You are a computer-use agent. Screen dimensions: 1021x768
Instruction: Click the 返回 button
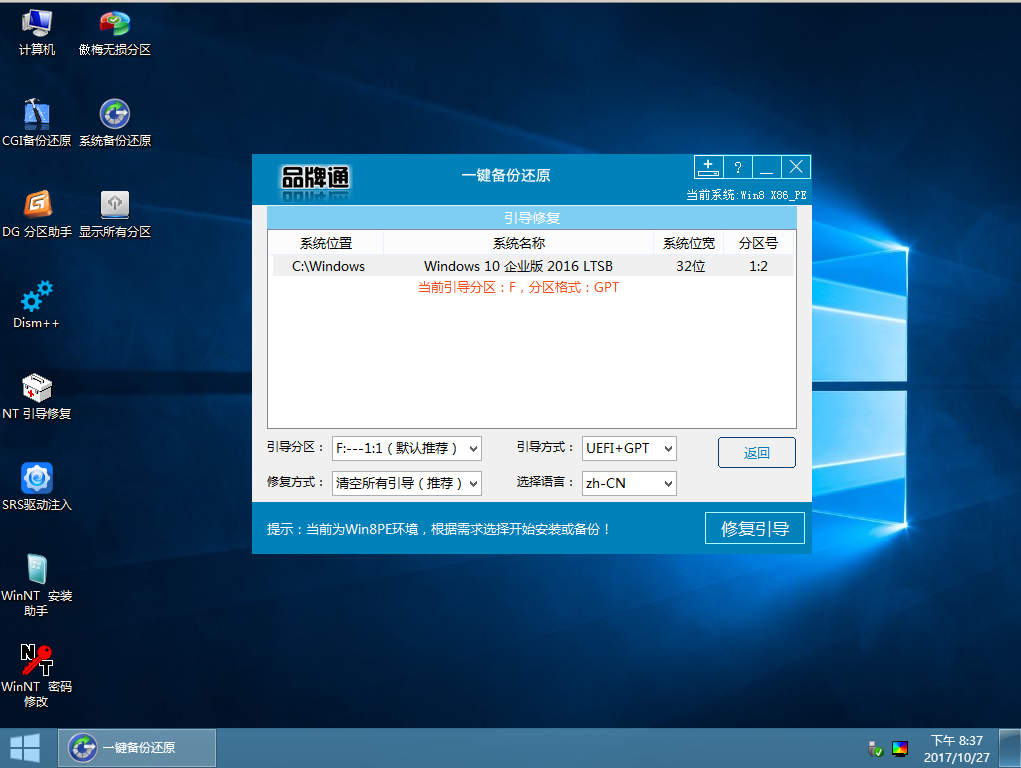[757, 453]
